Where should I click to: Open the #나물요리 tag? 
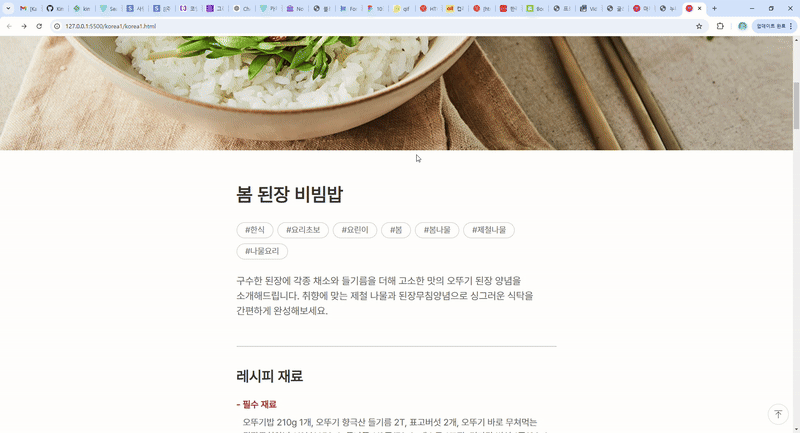pos(262,251)
